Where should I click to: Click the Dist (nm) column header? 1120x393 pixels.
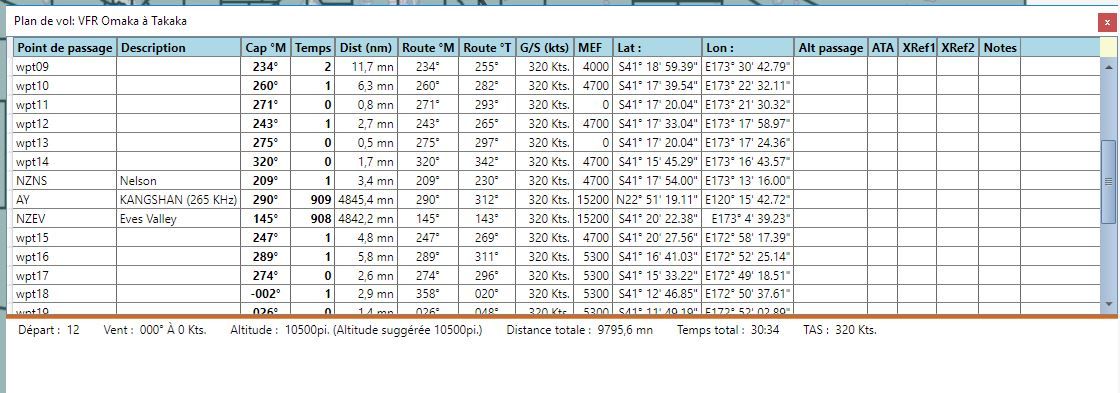click(366, 48)
